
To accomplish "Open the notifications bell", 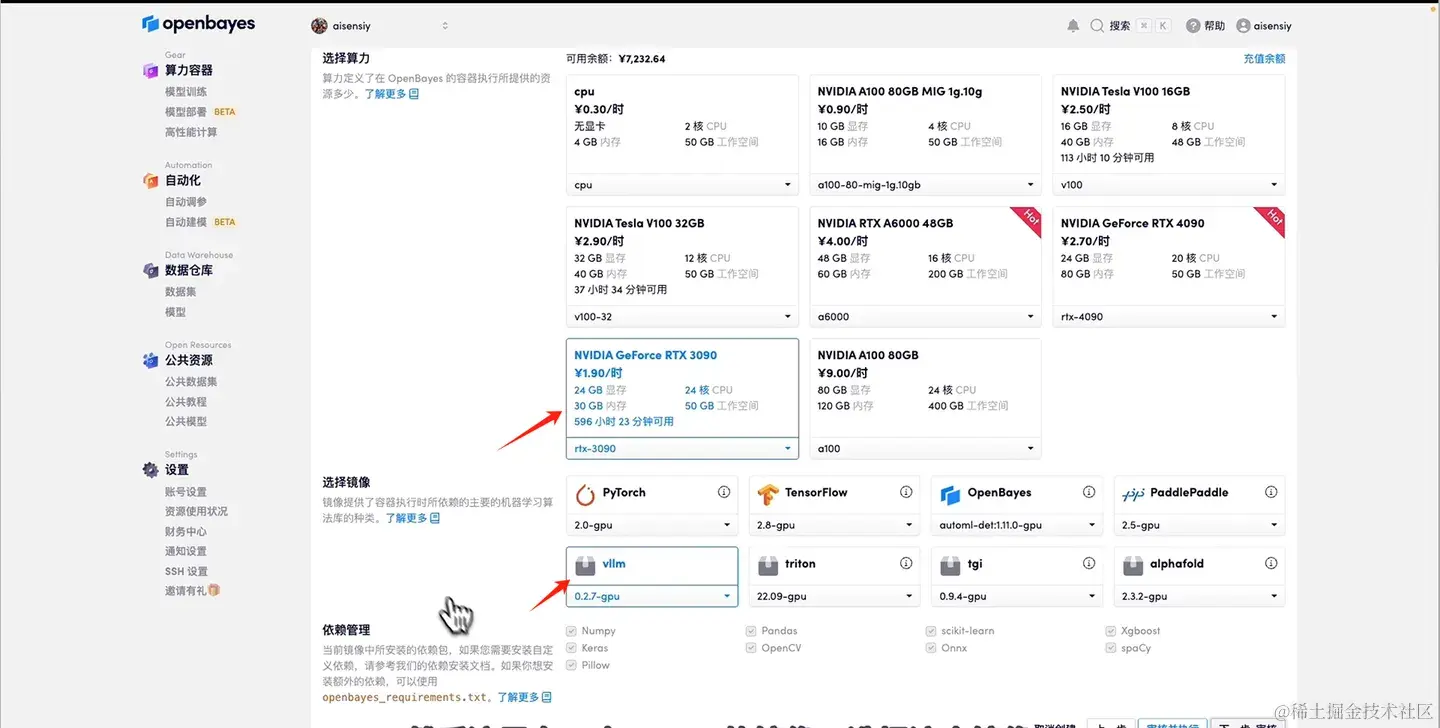I will pyautogui.click(x=1073, y=26).
